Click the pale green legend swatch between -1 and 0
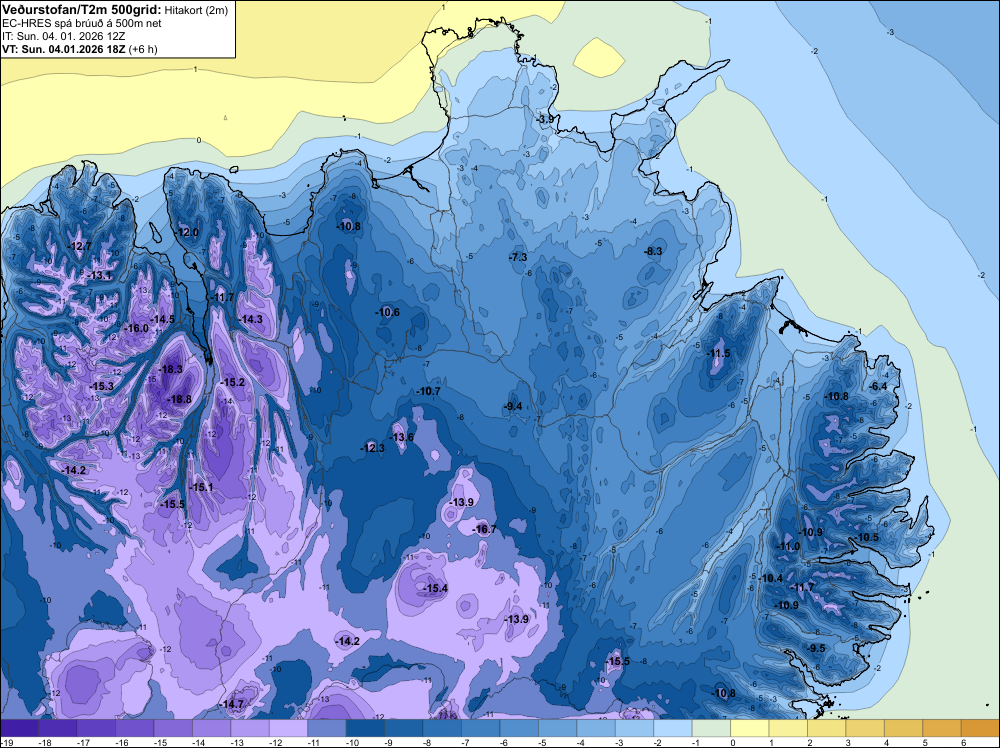Image resolution: width=1000 pixels, height=748 pixels. 711,728
